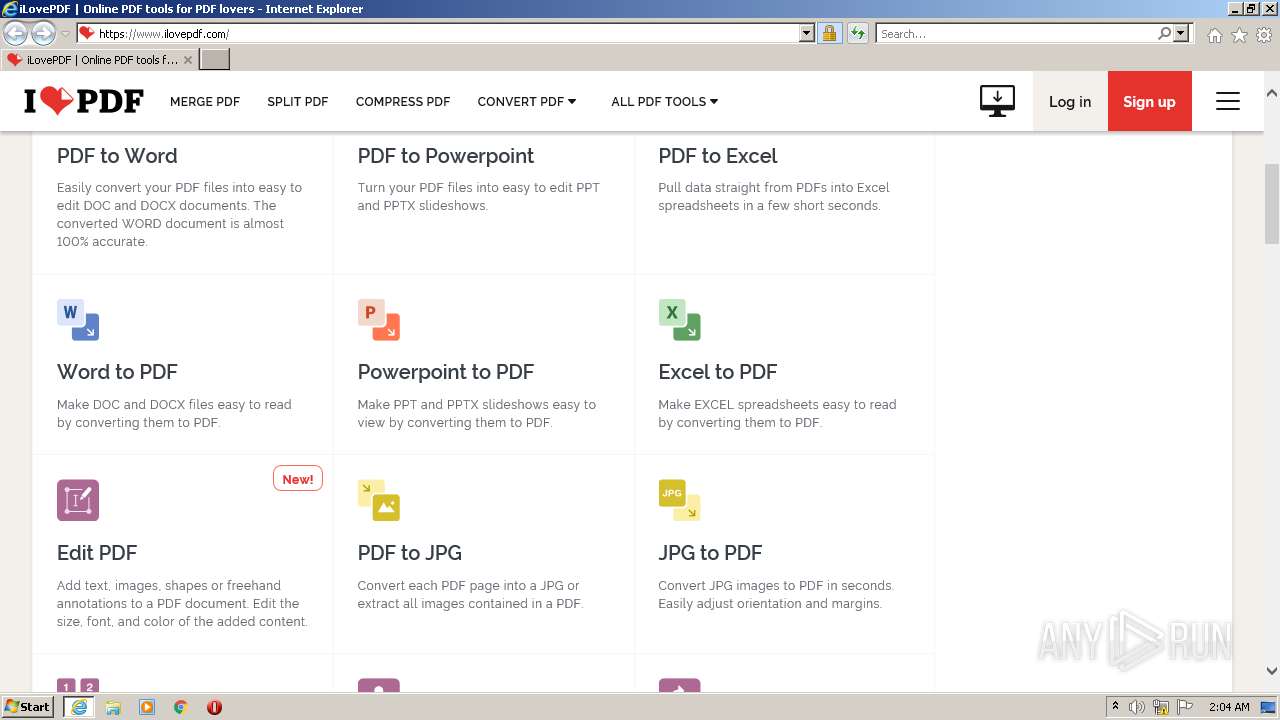Open MERGE PDF in the navigation
This screenshot has height=720, width=1280.
(205, 101)
